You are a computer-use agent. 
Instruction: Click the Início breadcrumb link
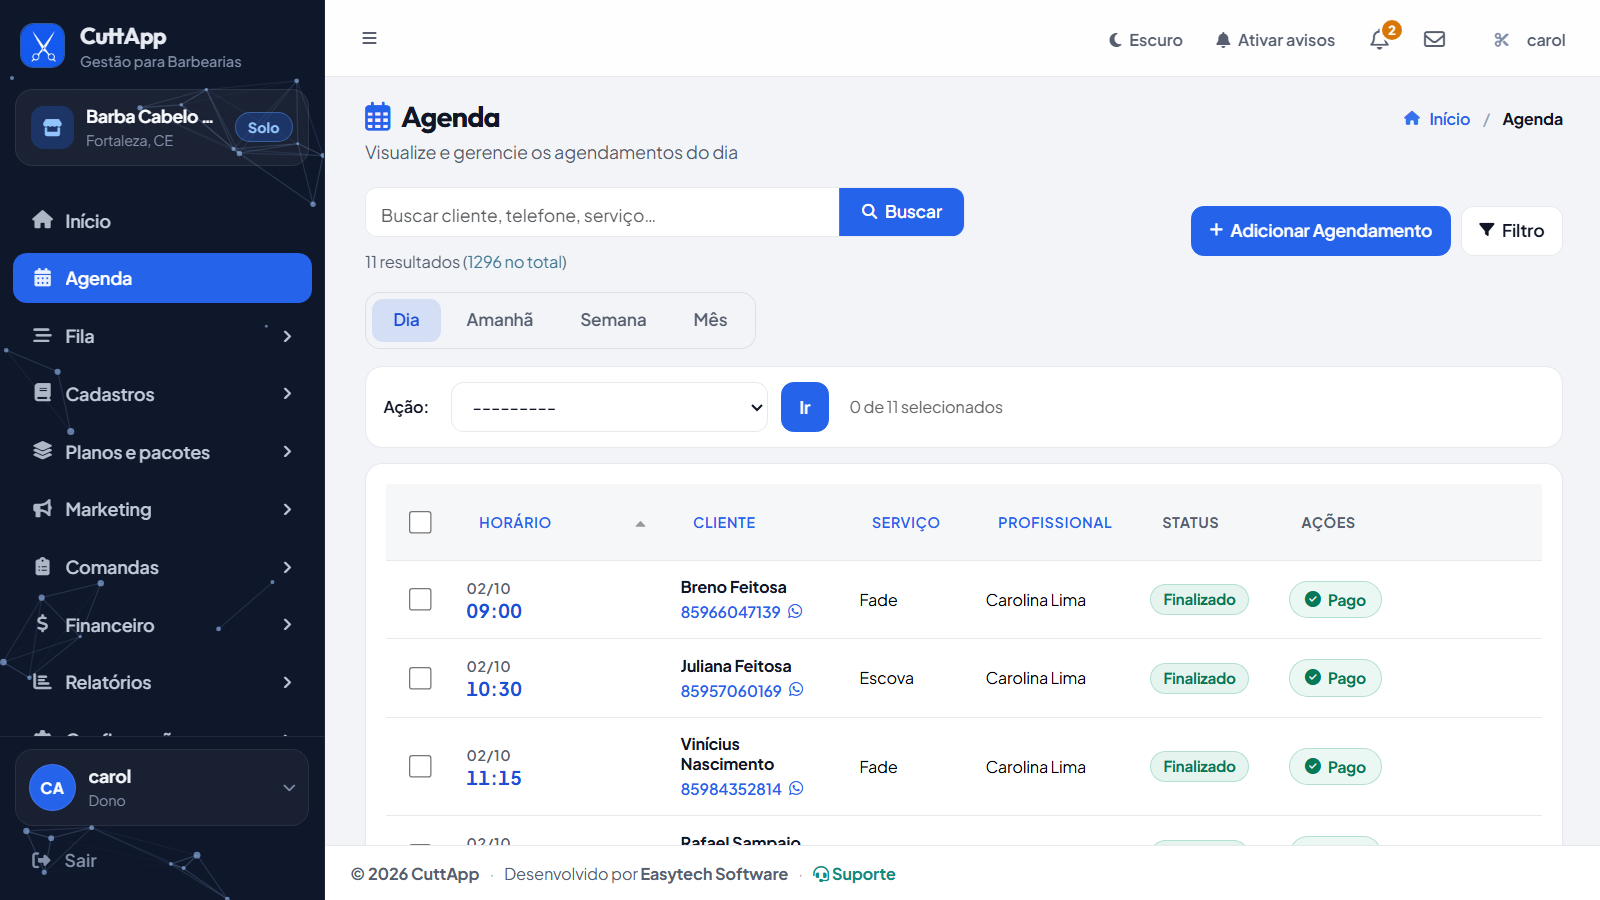click(x=1437, y=119)
